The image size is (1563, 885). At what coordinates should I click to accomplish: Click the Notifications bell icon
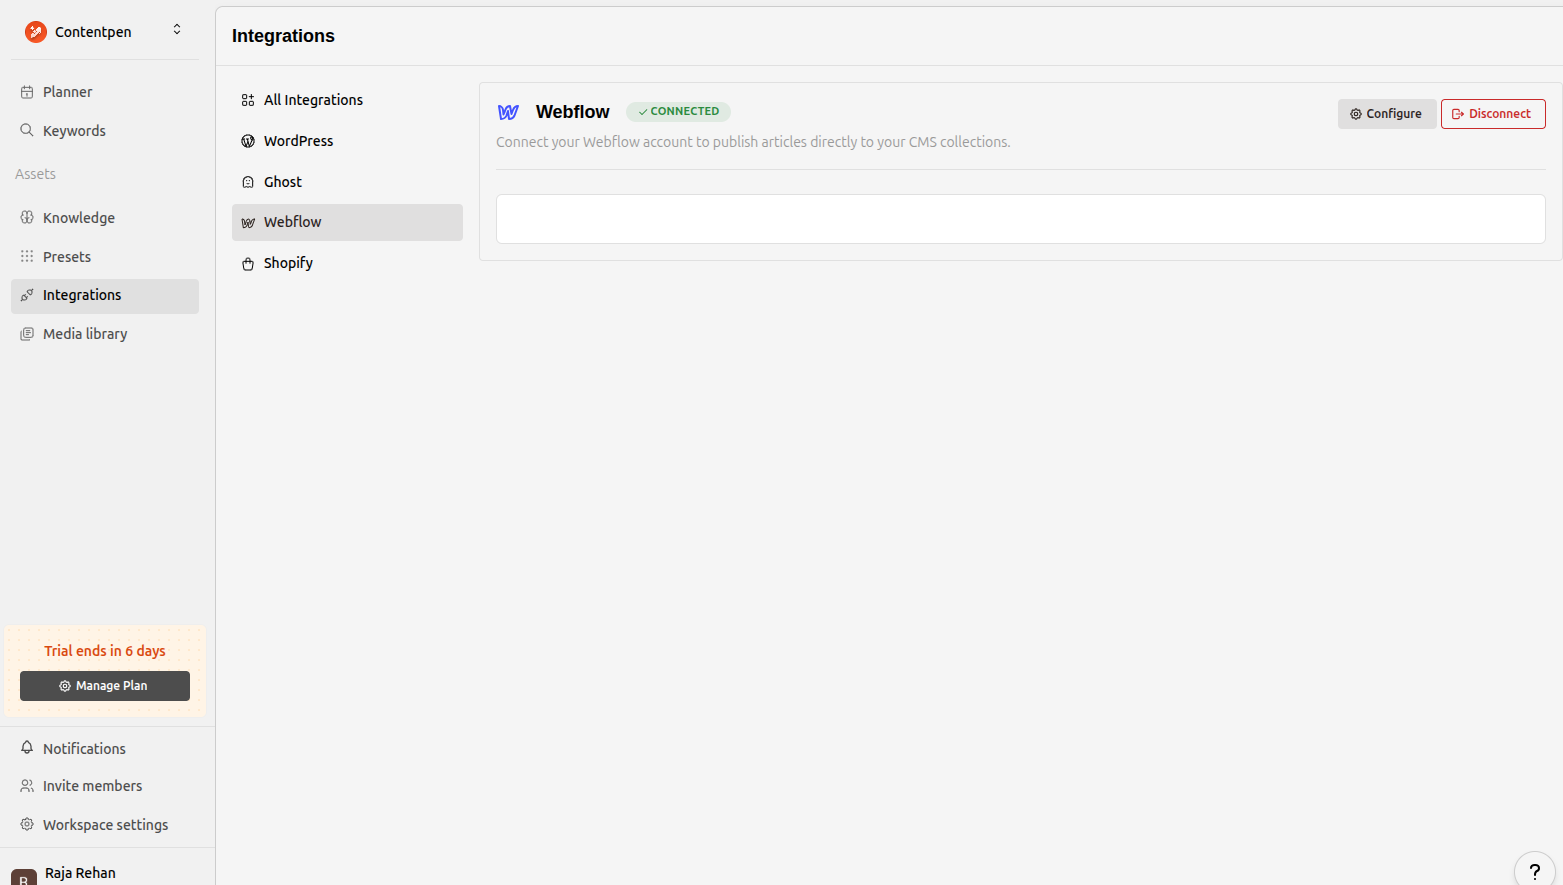click(27, 748)
